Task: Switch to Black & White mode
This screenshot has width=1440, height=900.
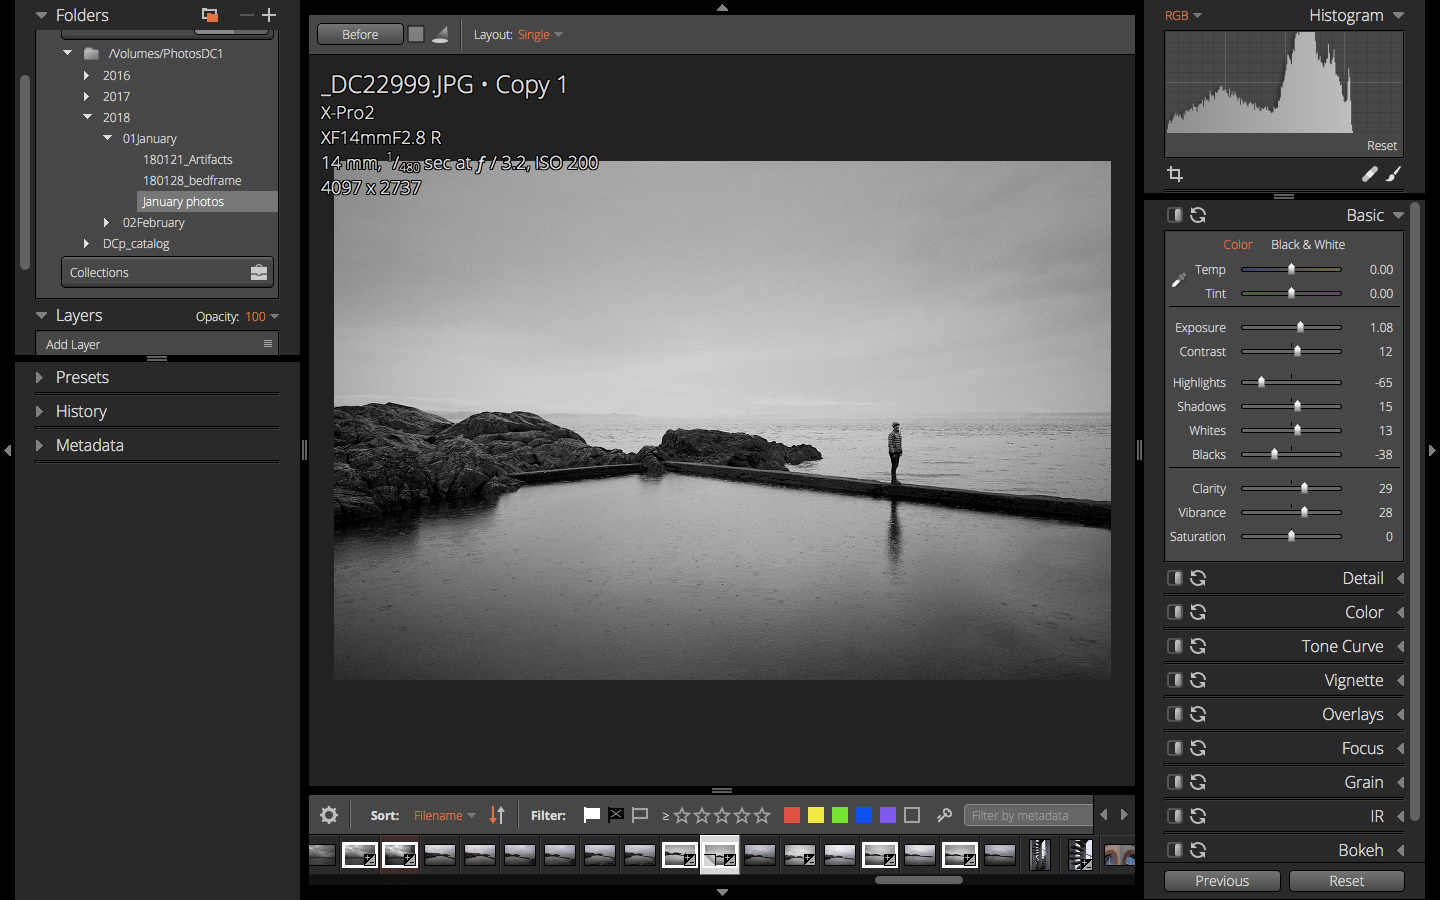Action: coord(1308,244)
